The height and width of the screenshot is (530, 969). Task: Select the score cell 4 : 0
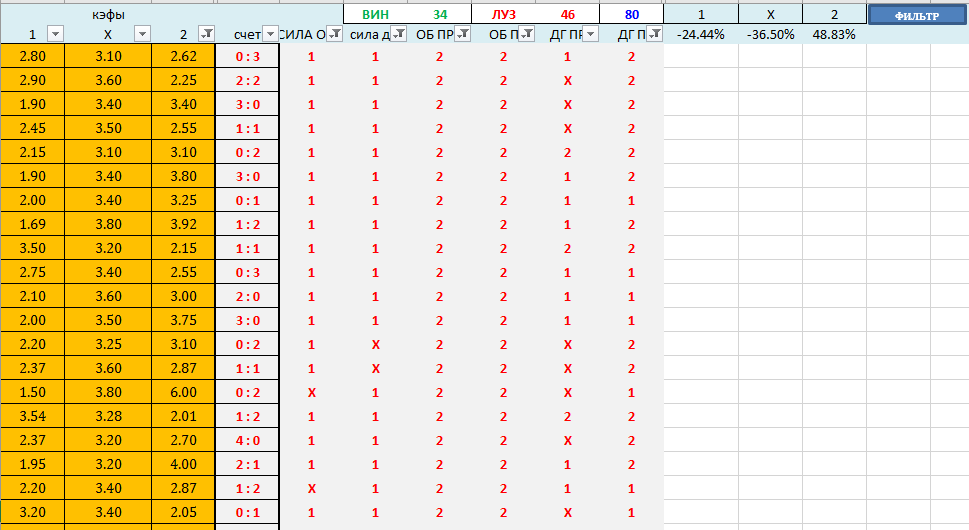[x=248, y=440]
